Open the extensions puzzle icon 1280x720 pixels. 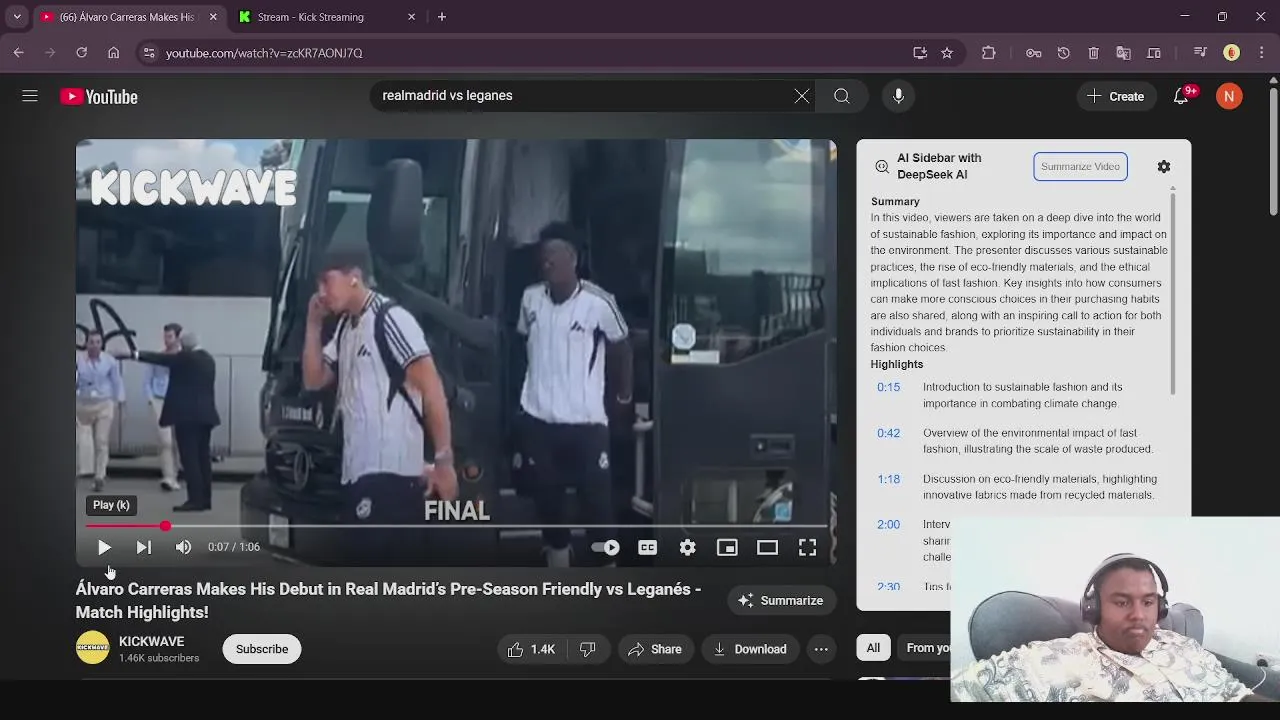989,53
